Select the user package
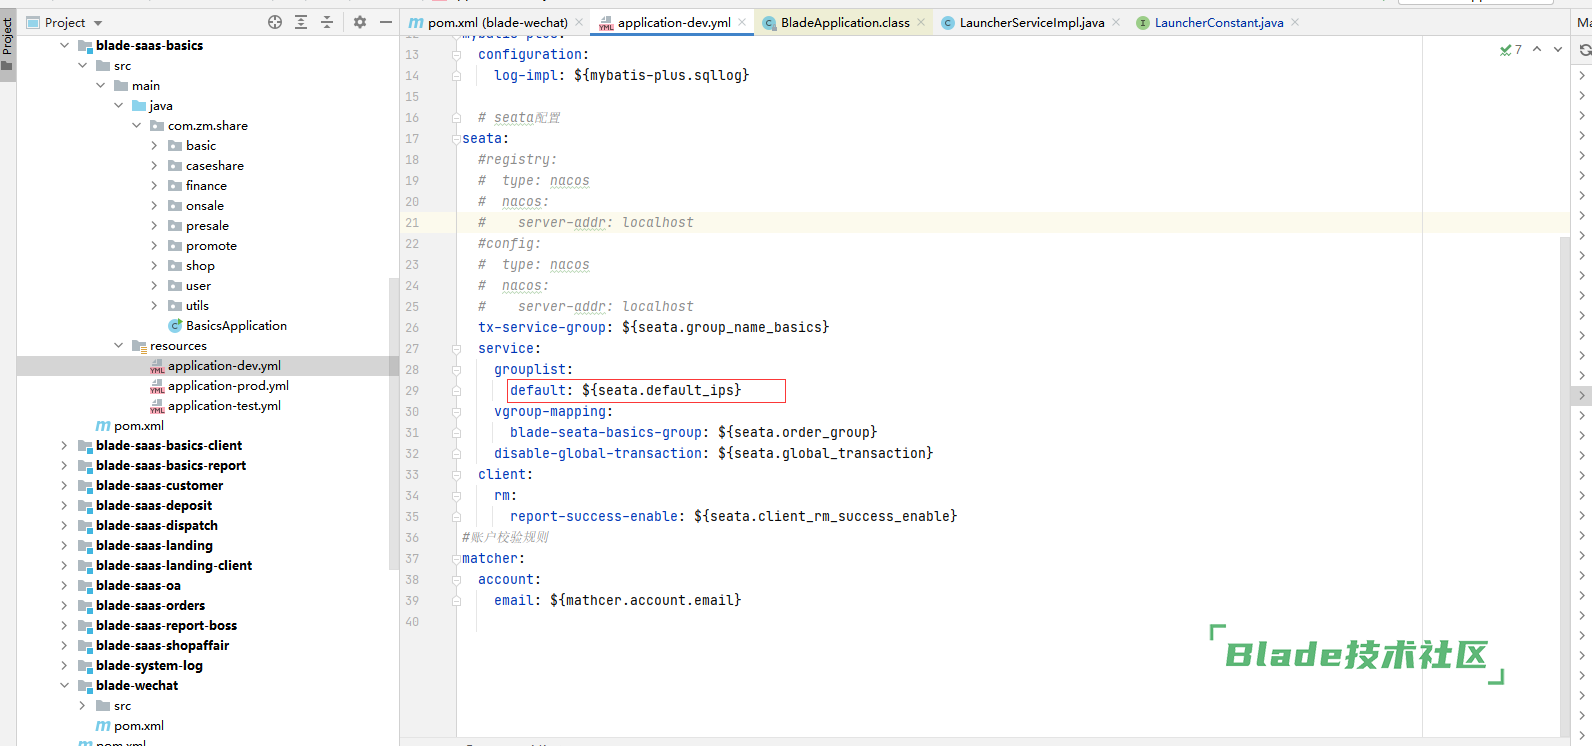Viewport: 1592px width, 746px height. [198, 285]
